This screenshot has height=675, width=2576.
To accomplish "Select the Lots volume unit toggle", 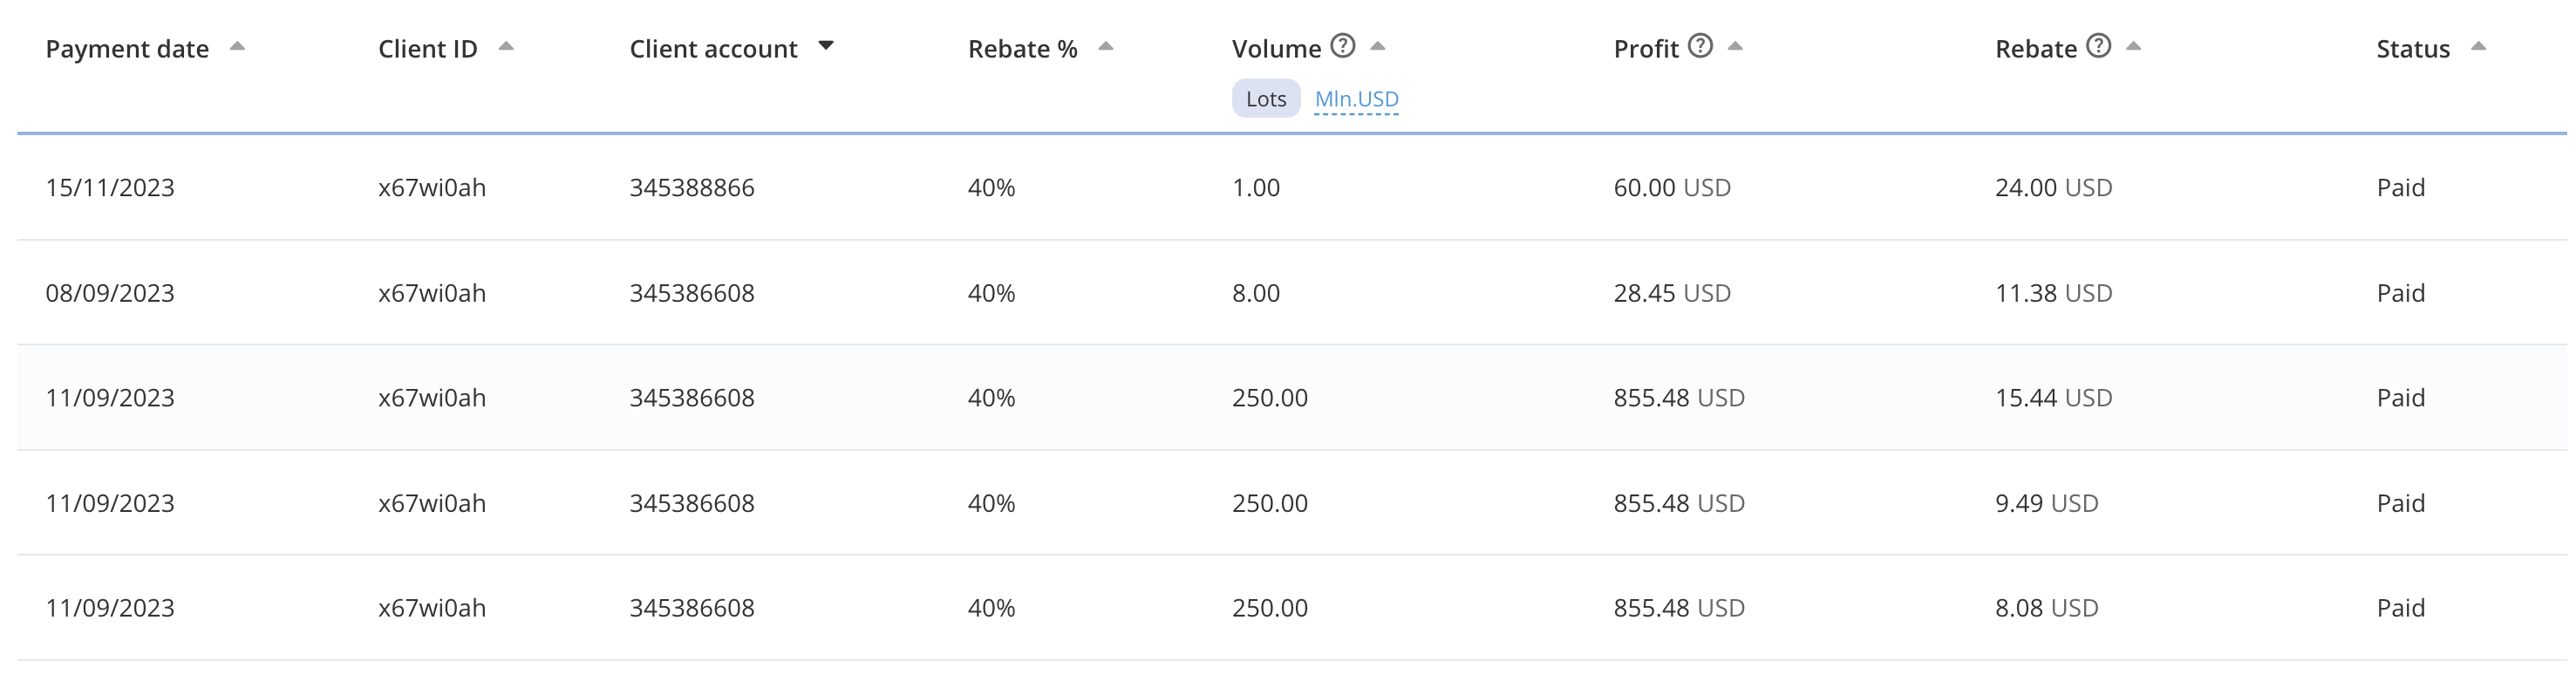I will coord(1265,99).
